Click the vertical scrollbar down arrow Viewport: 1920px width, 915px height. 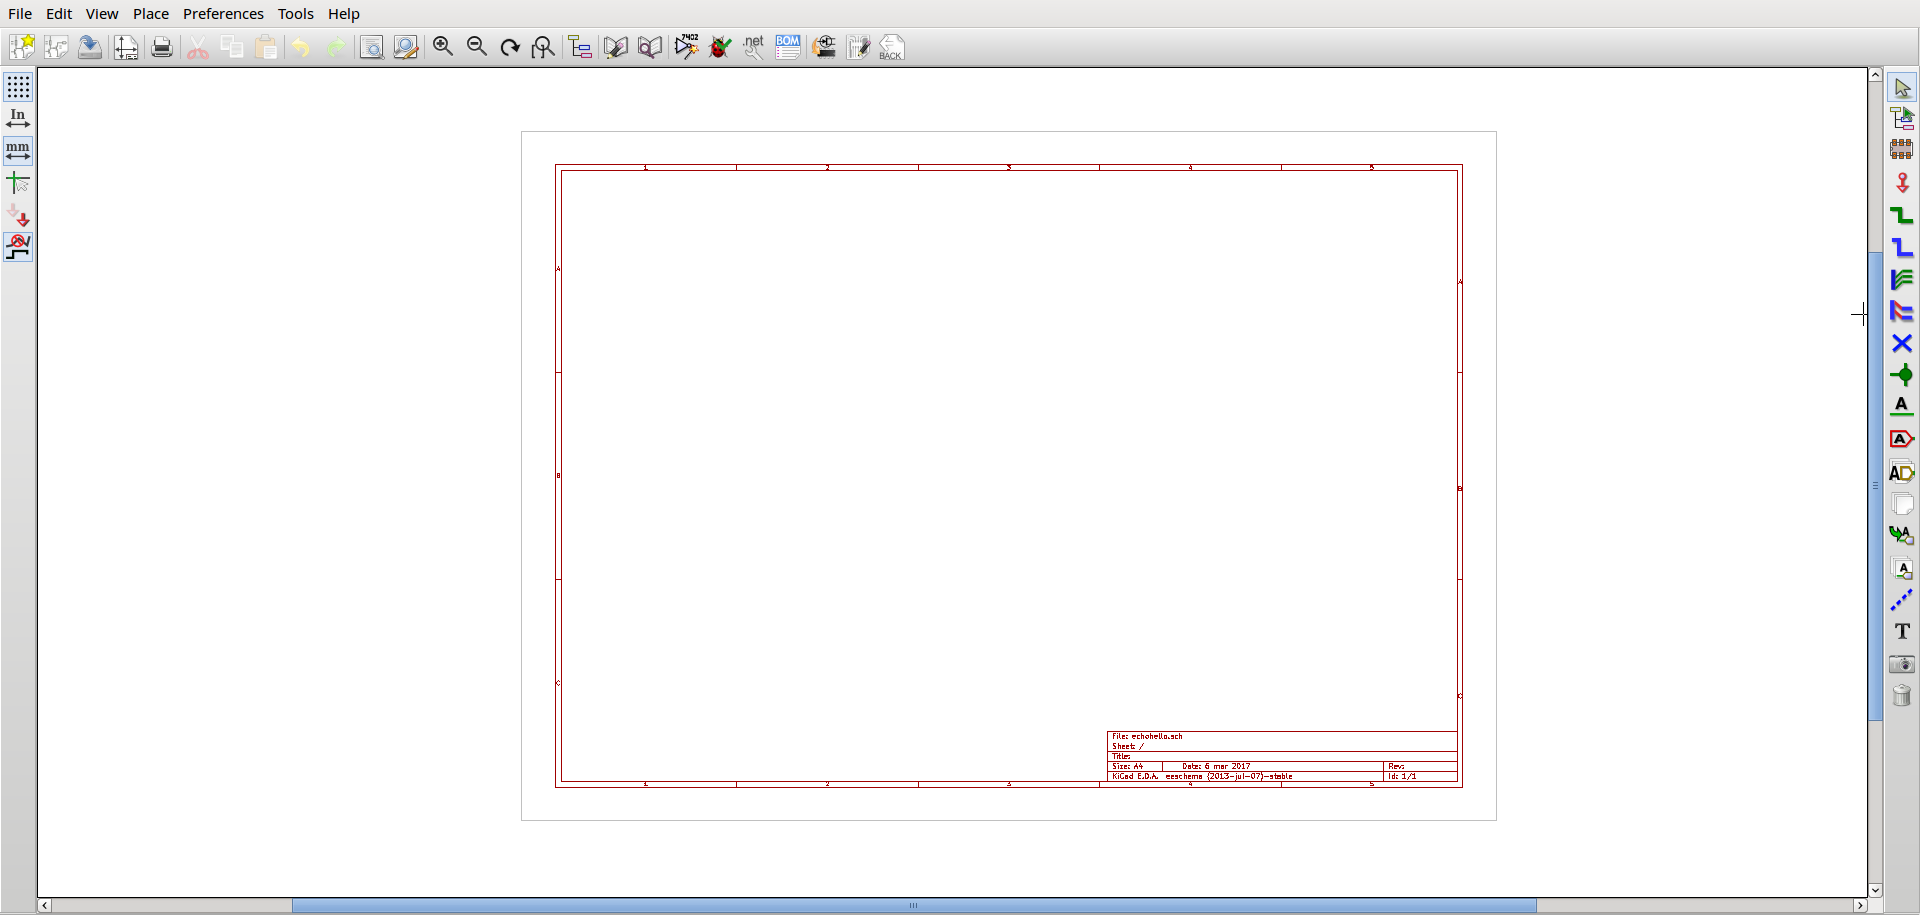click(x=1875, y=890)
